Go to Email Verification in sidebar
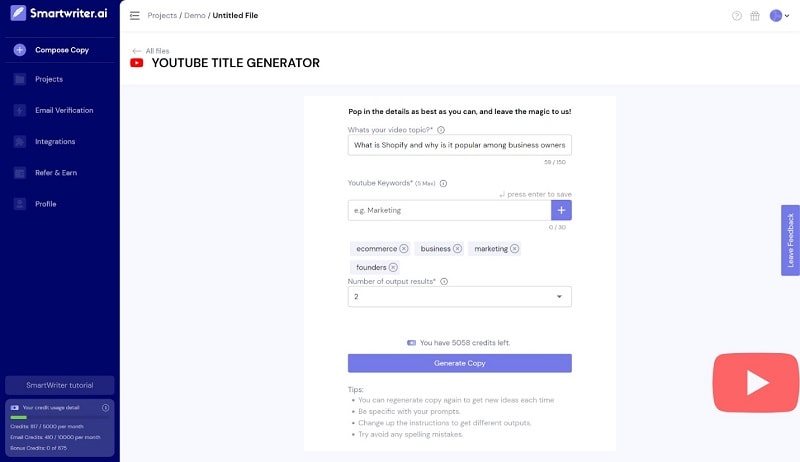Image resolution: width=800 pixels, height=462 pixels. click(63, 110)
